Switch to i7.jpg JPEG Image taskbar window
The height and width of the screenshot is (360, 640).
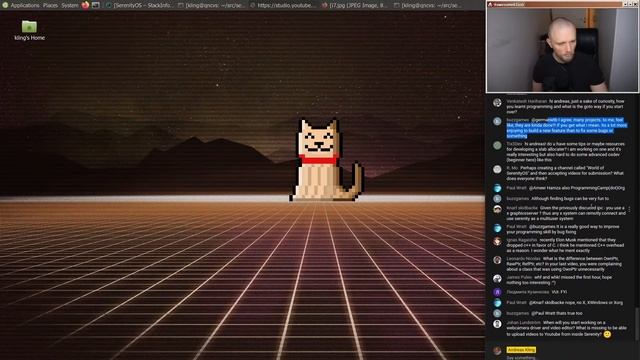[x=354, y=5]
